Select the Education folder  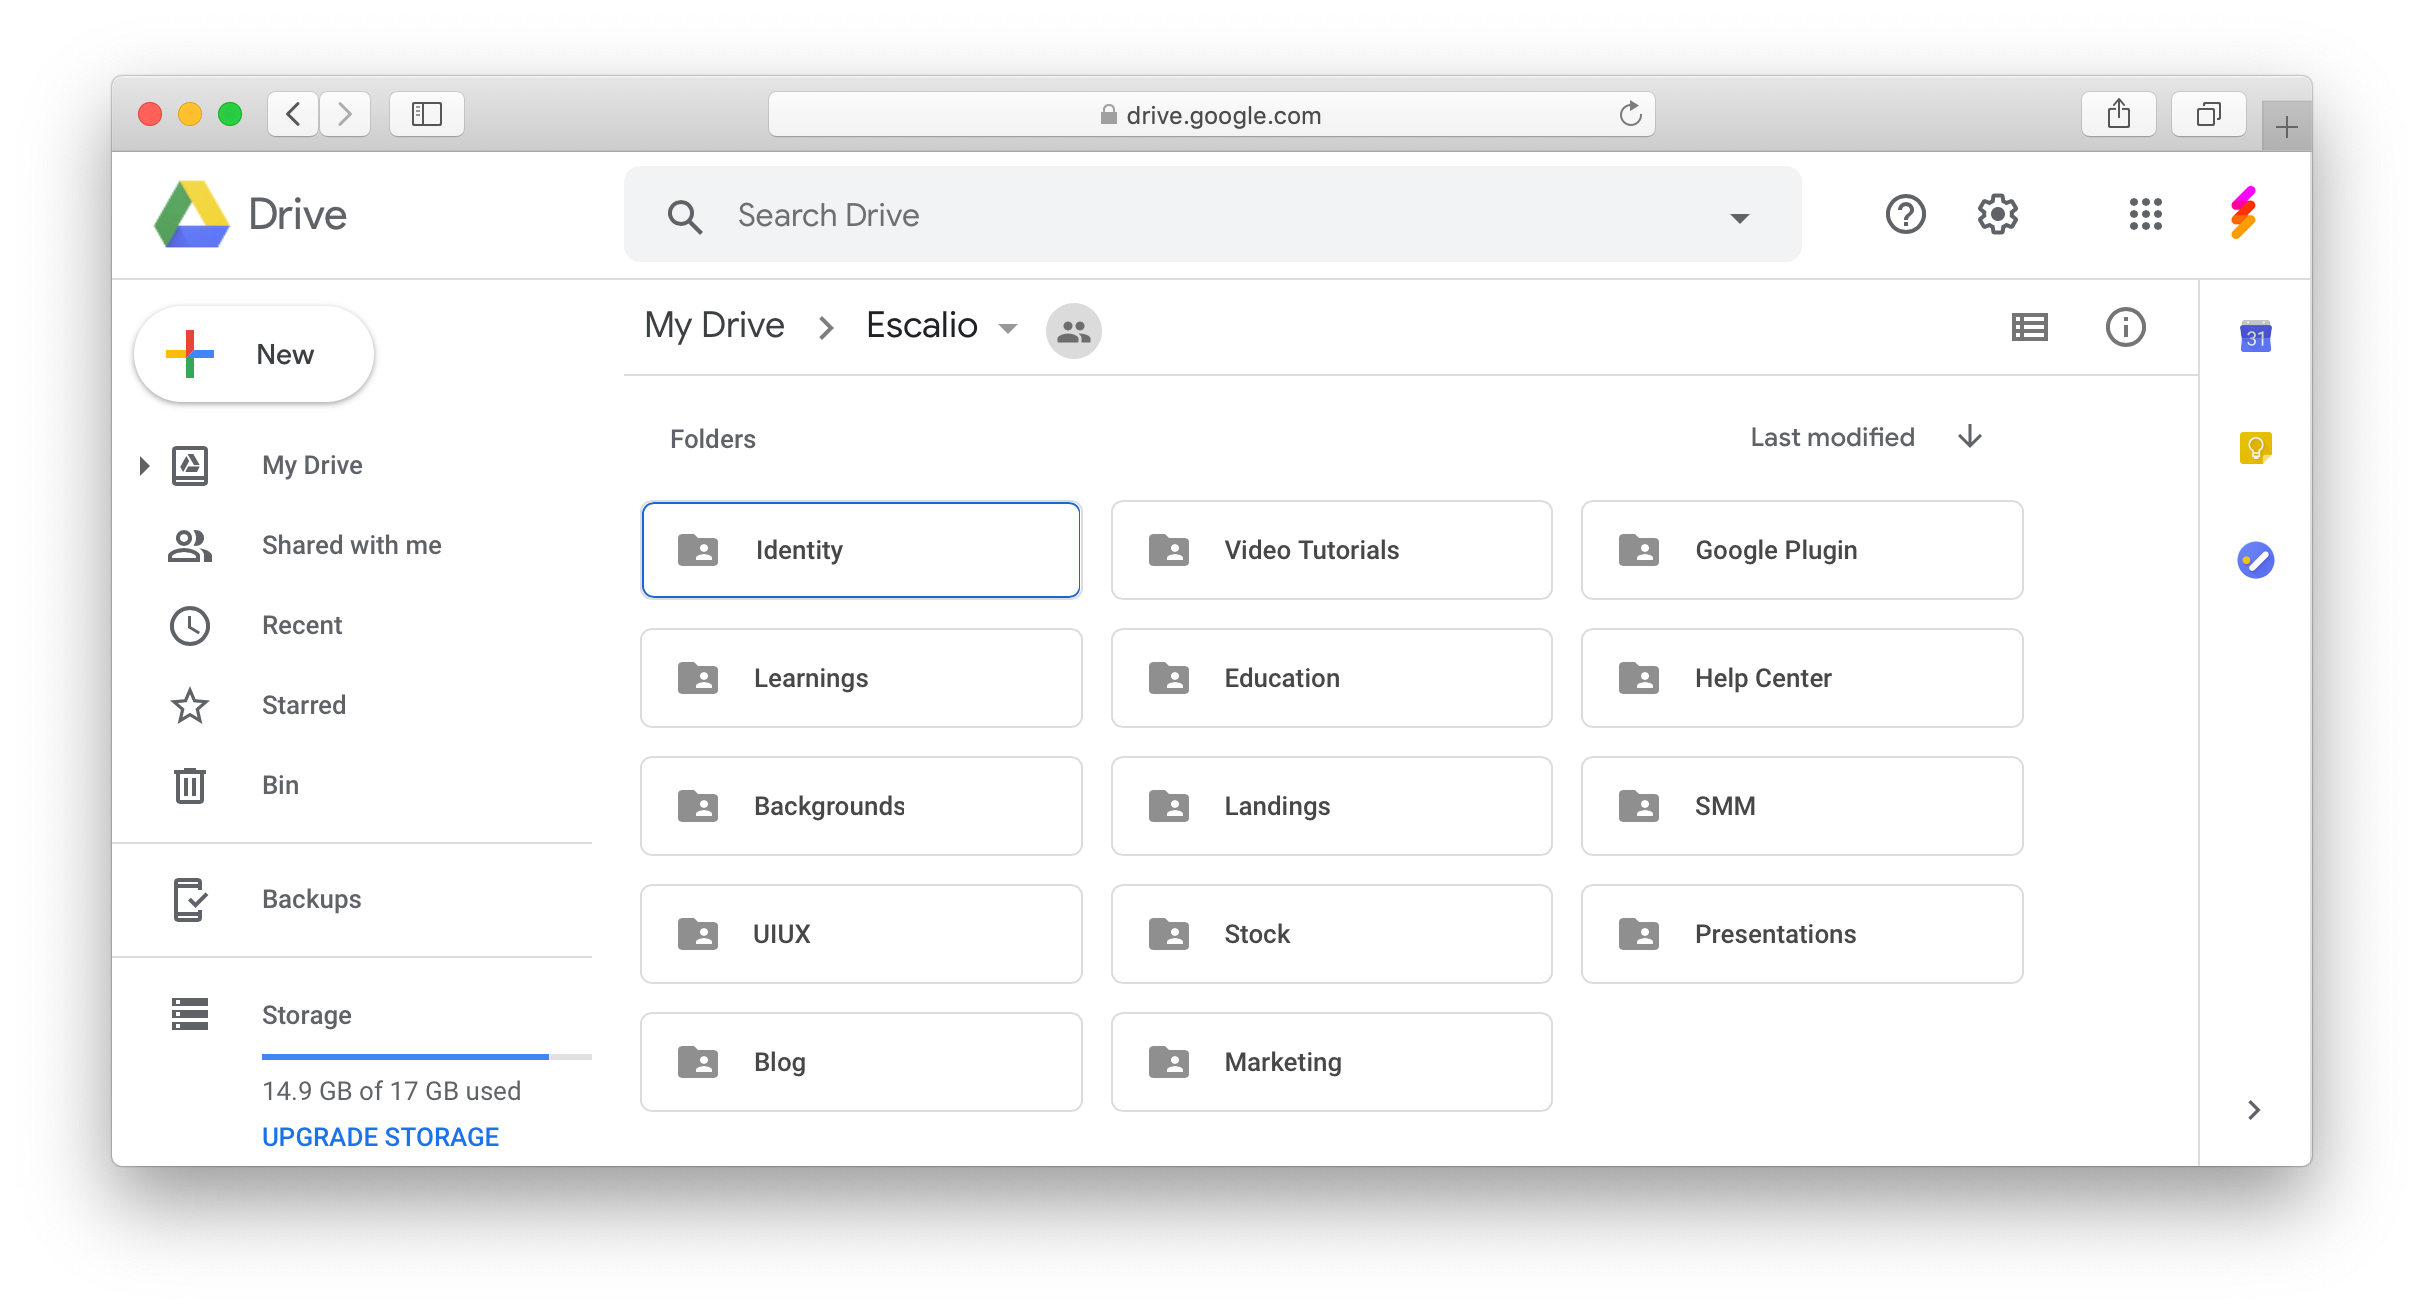click(1332, 678)
